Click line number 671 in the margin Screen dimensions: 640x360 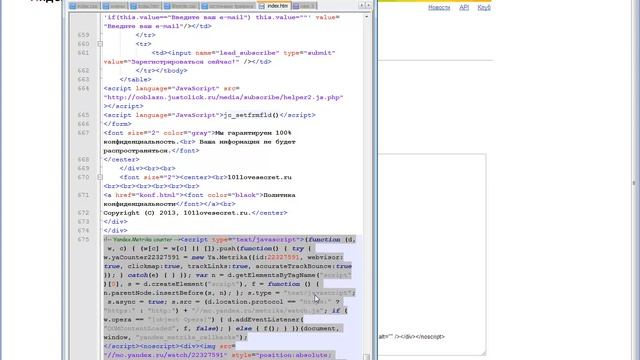click(83, 195)
